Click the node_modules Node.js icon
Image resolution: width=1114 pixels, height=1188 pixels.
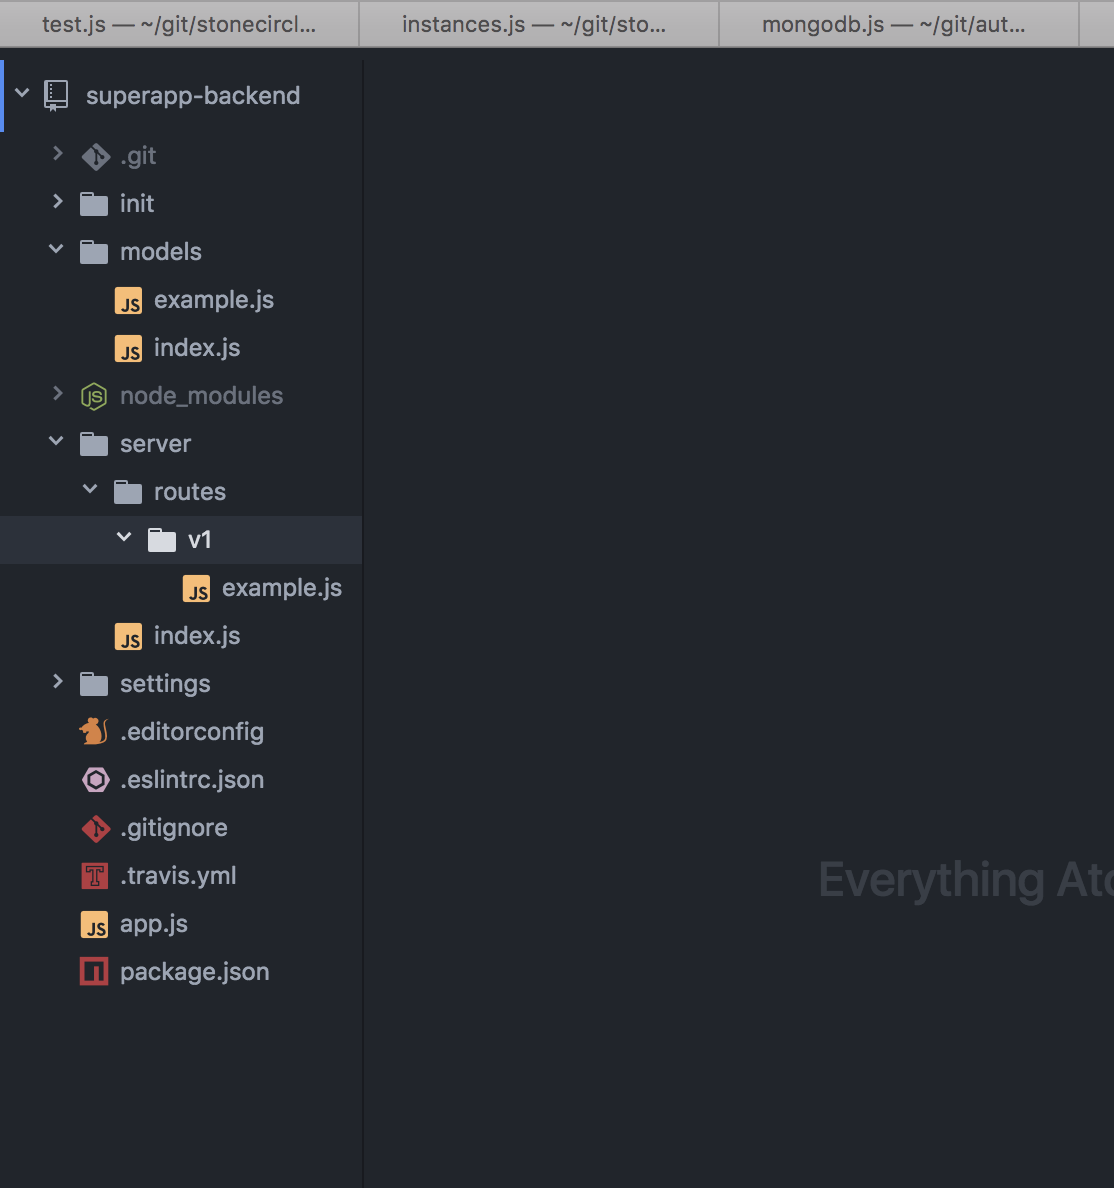pyautogui.click(x=94, y=396)
